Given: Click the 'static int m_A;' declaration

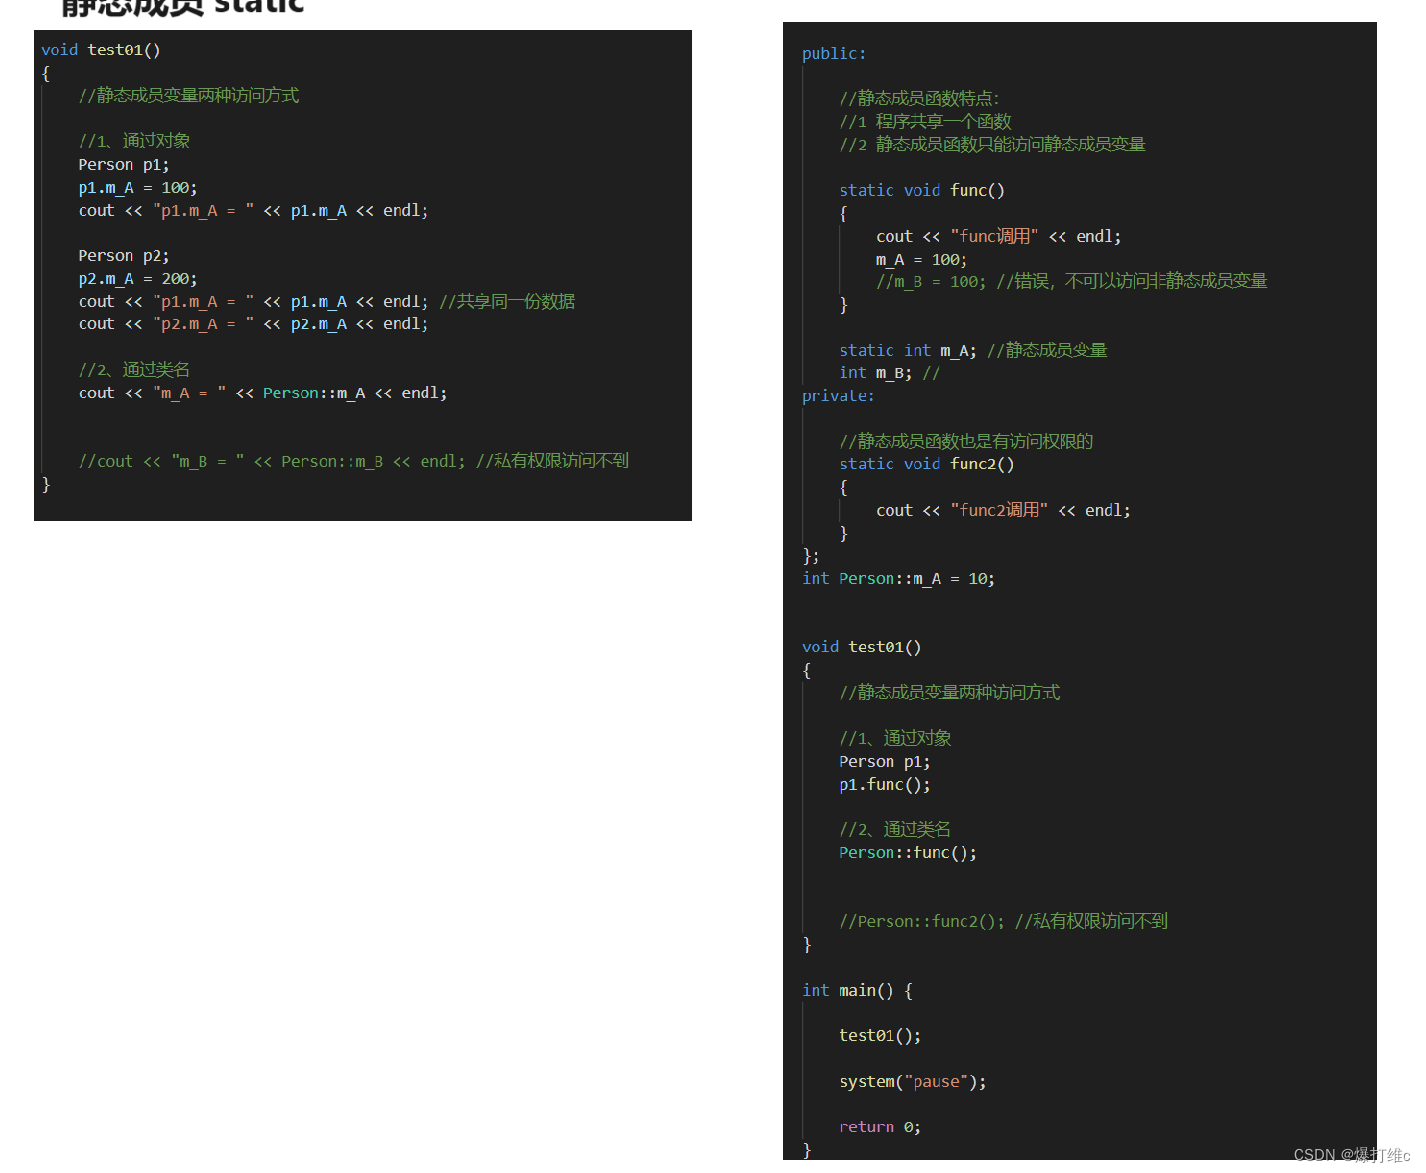Looking at the screenshot, I should (x=973, y=350).
